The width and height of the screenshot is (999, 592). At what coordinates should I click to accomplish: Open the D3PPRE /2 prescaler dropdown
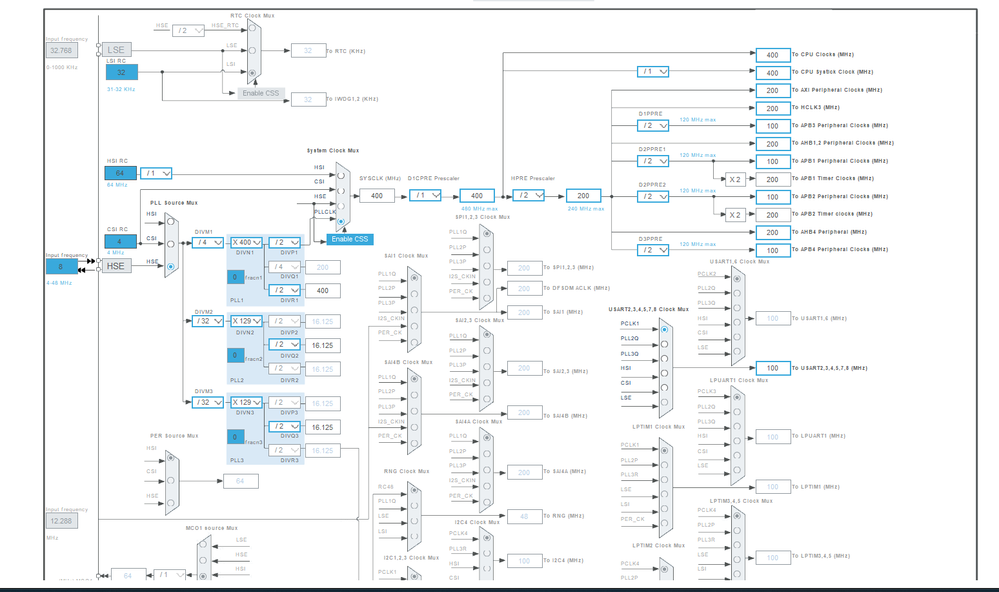coord(653,250)
